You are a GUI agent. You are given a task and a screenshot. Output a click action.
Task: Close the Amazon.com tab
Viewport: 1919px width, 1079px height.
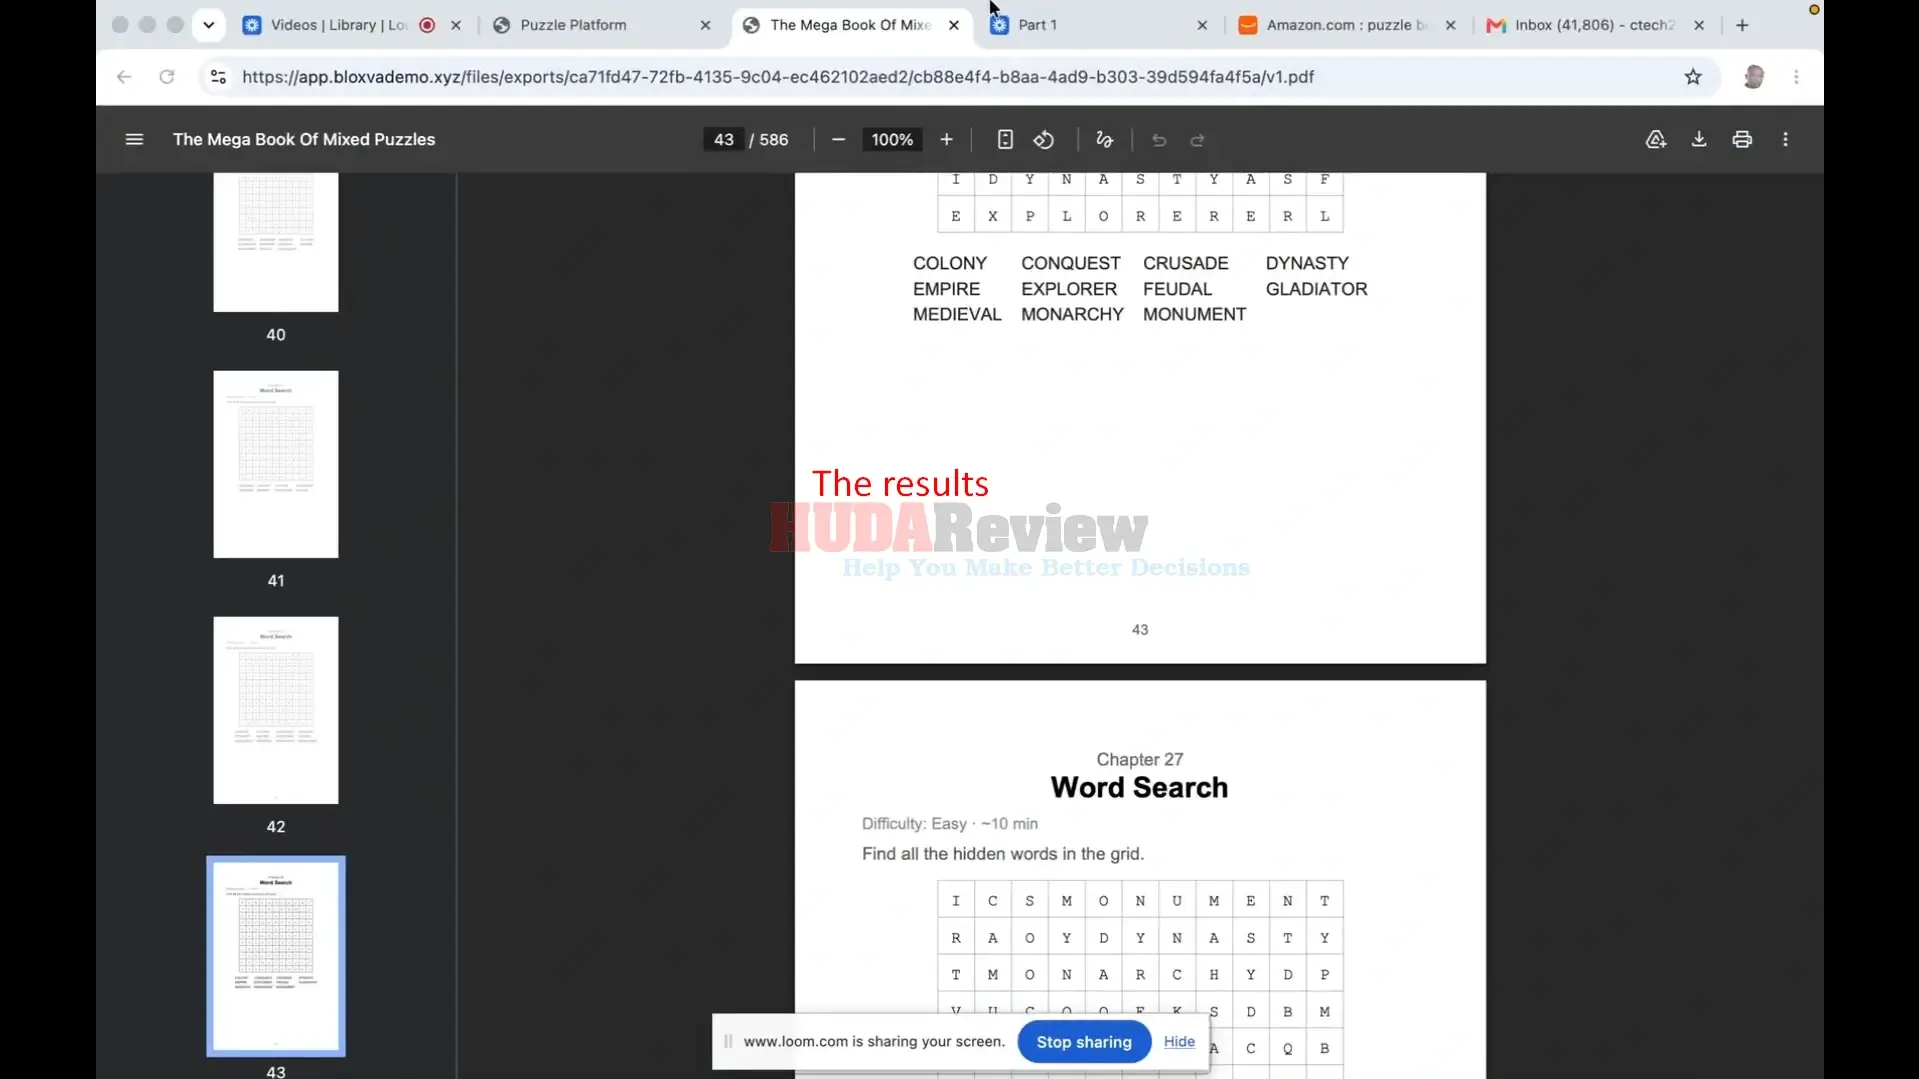1450,25
